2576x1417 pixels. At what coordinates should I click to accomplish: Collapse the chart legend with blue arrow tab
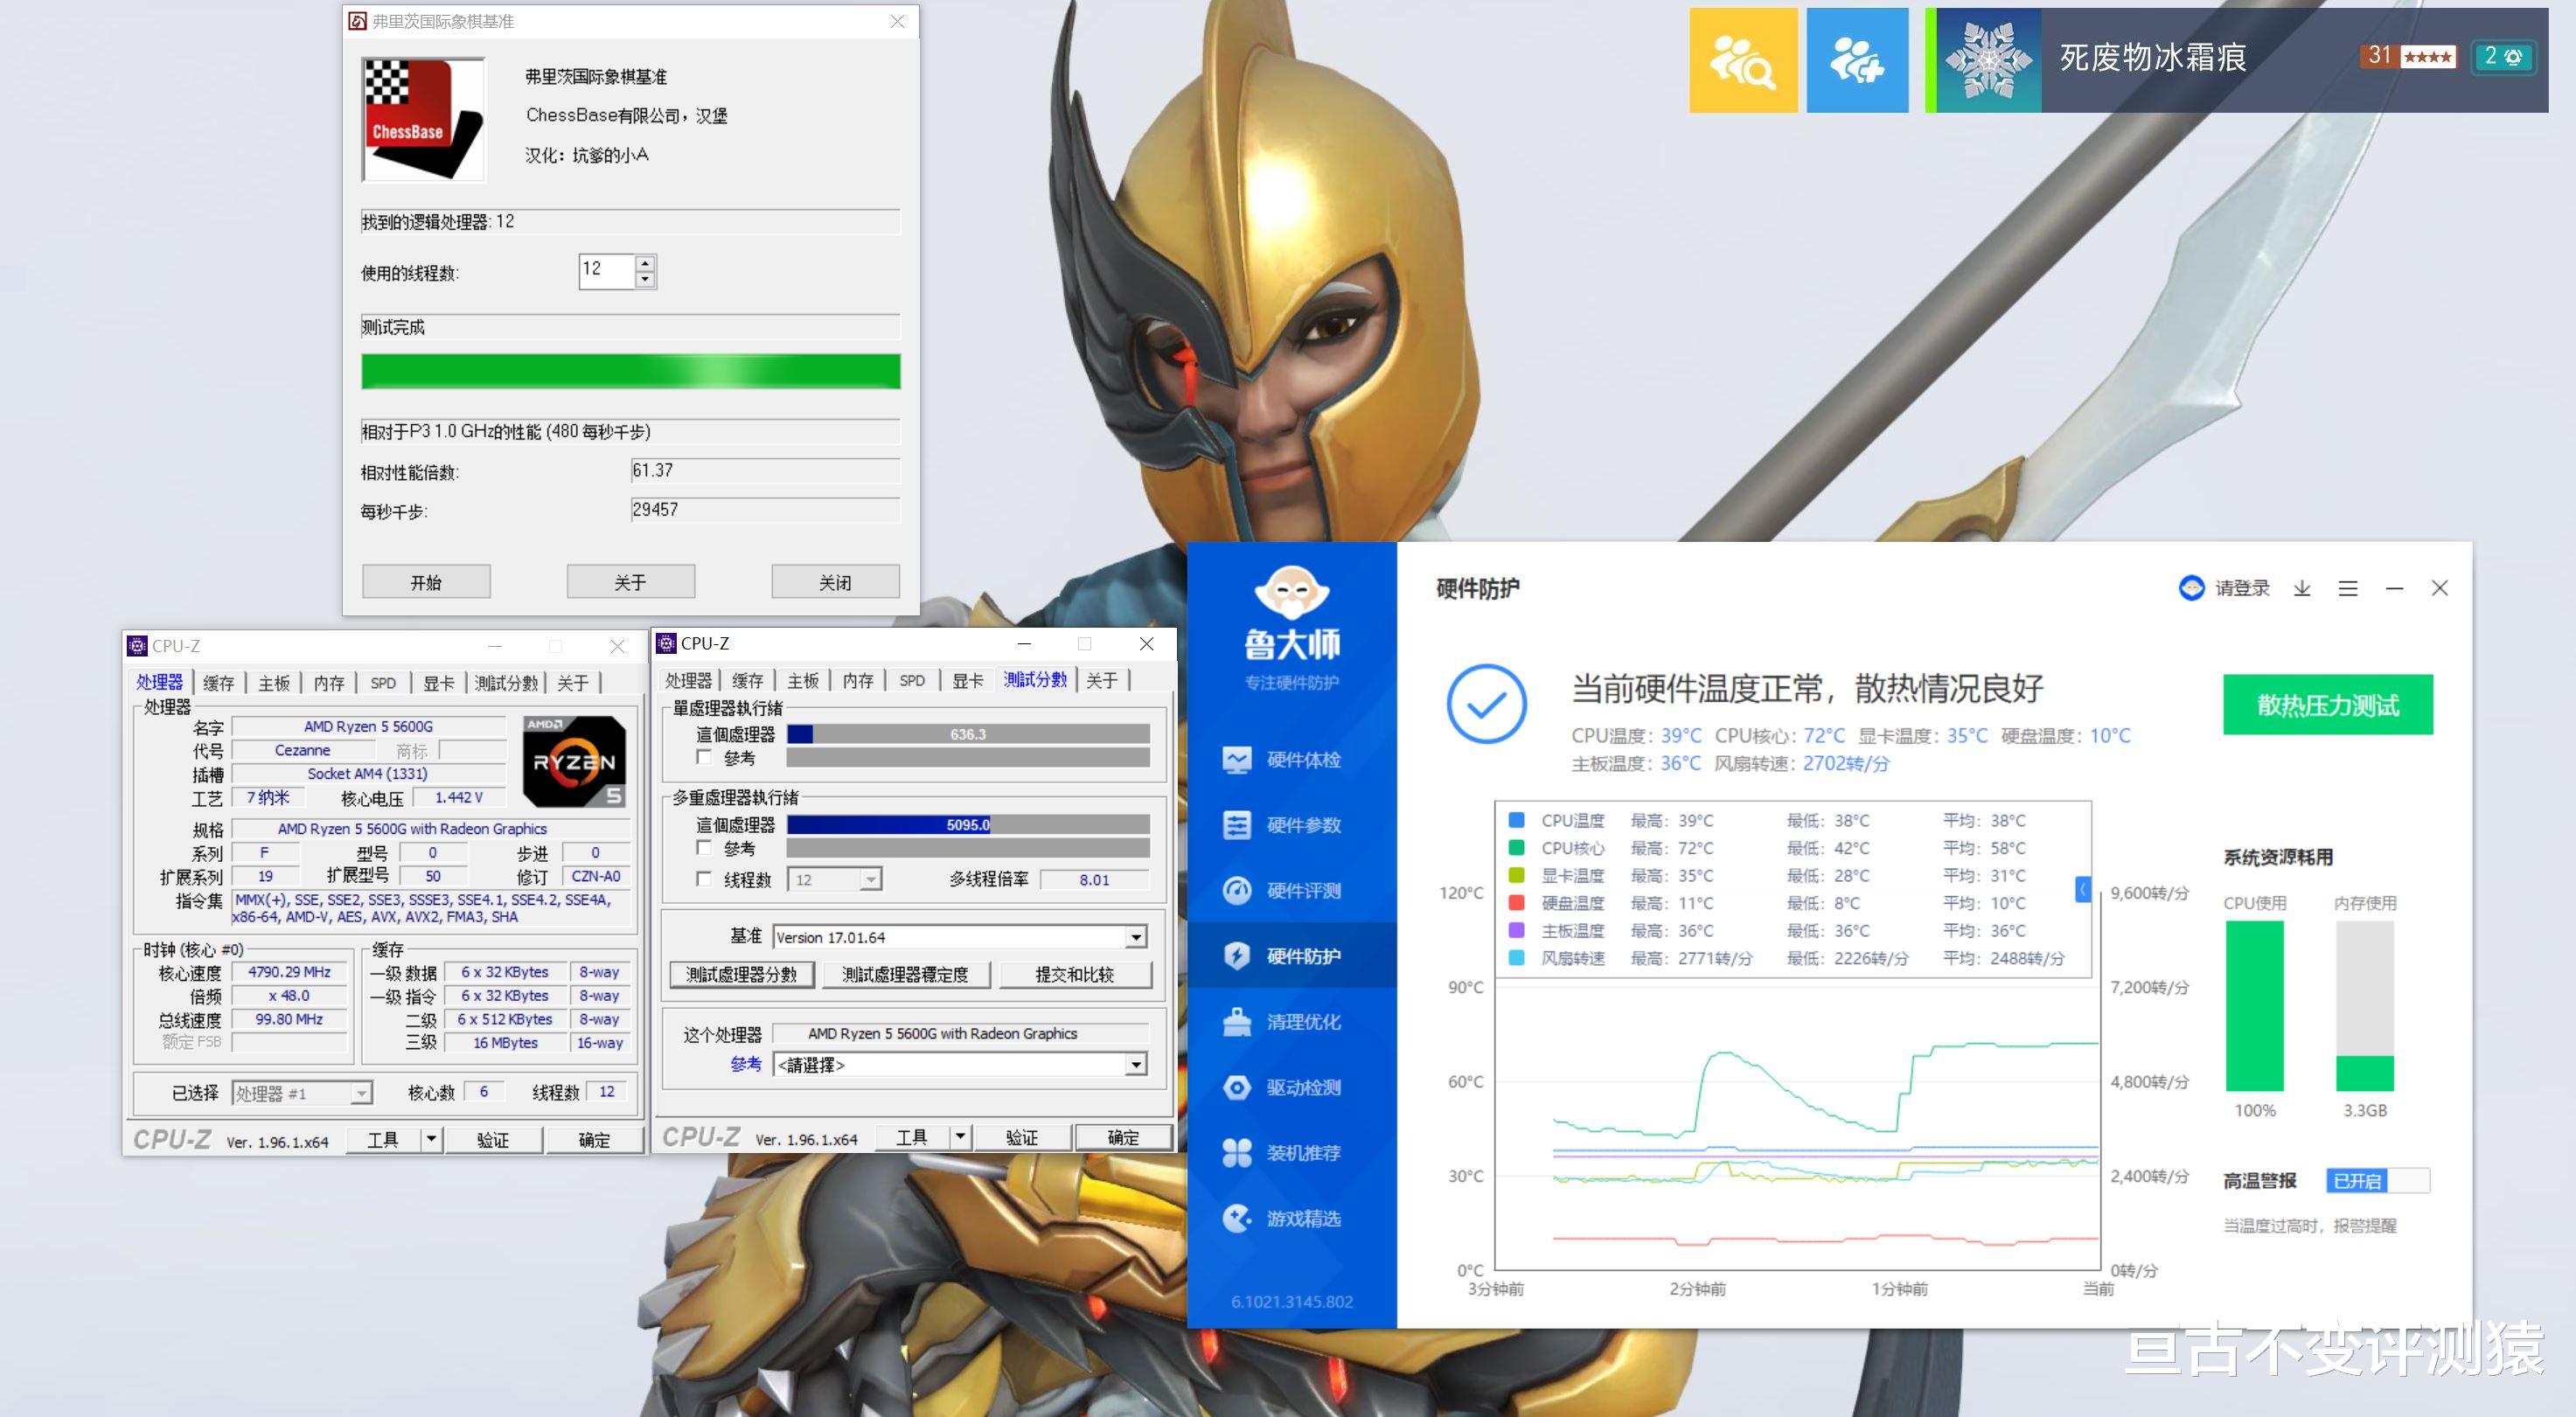[2083, 889]
